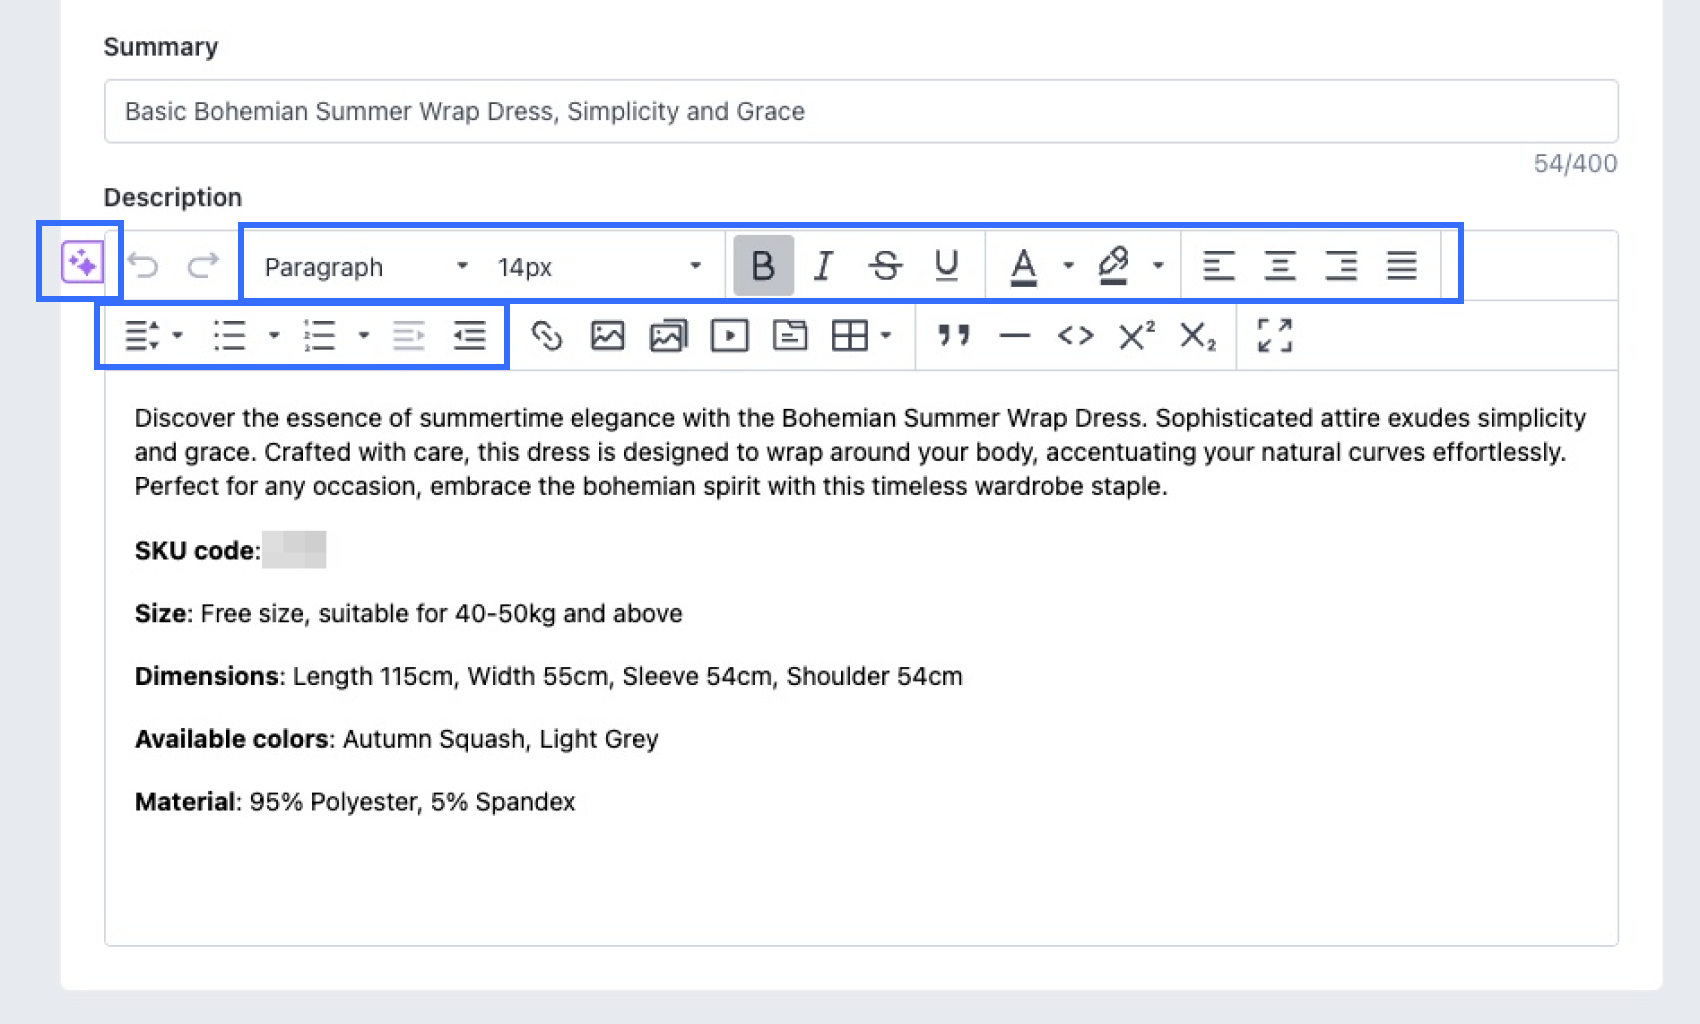Apply superscript formatting
This screenshot has width=1700, height=1024.
1136,336
